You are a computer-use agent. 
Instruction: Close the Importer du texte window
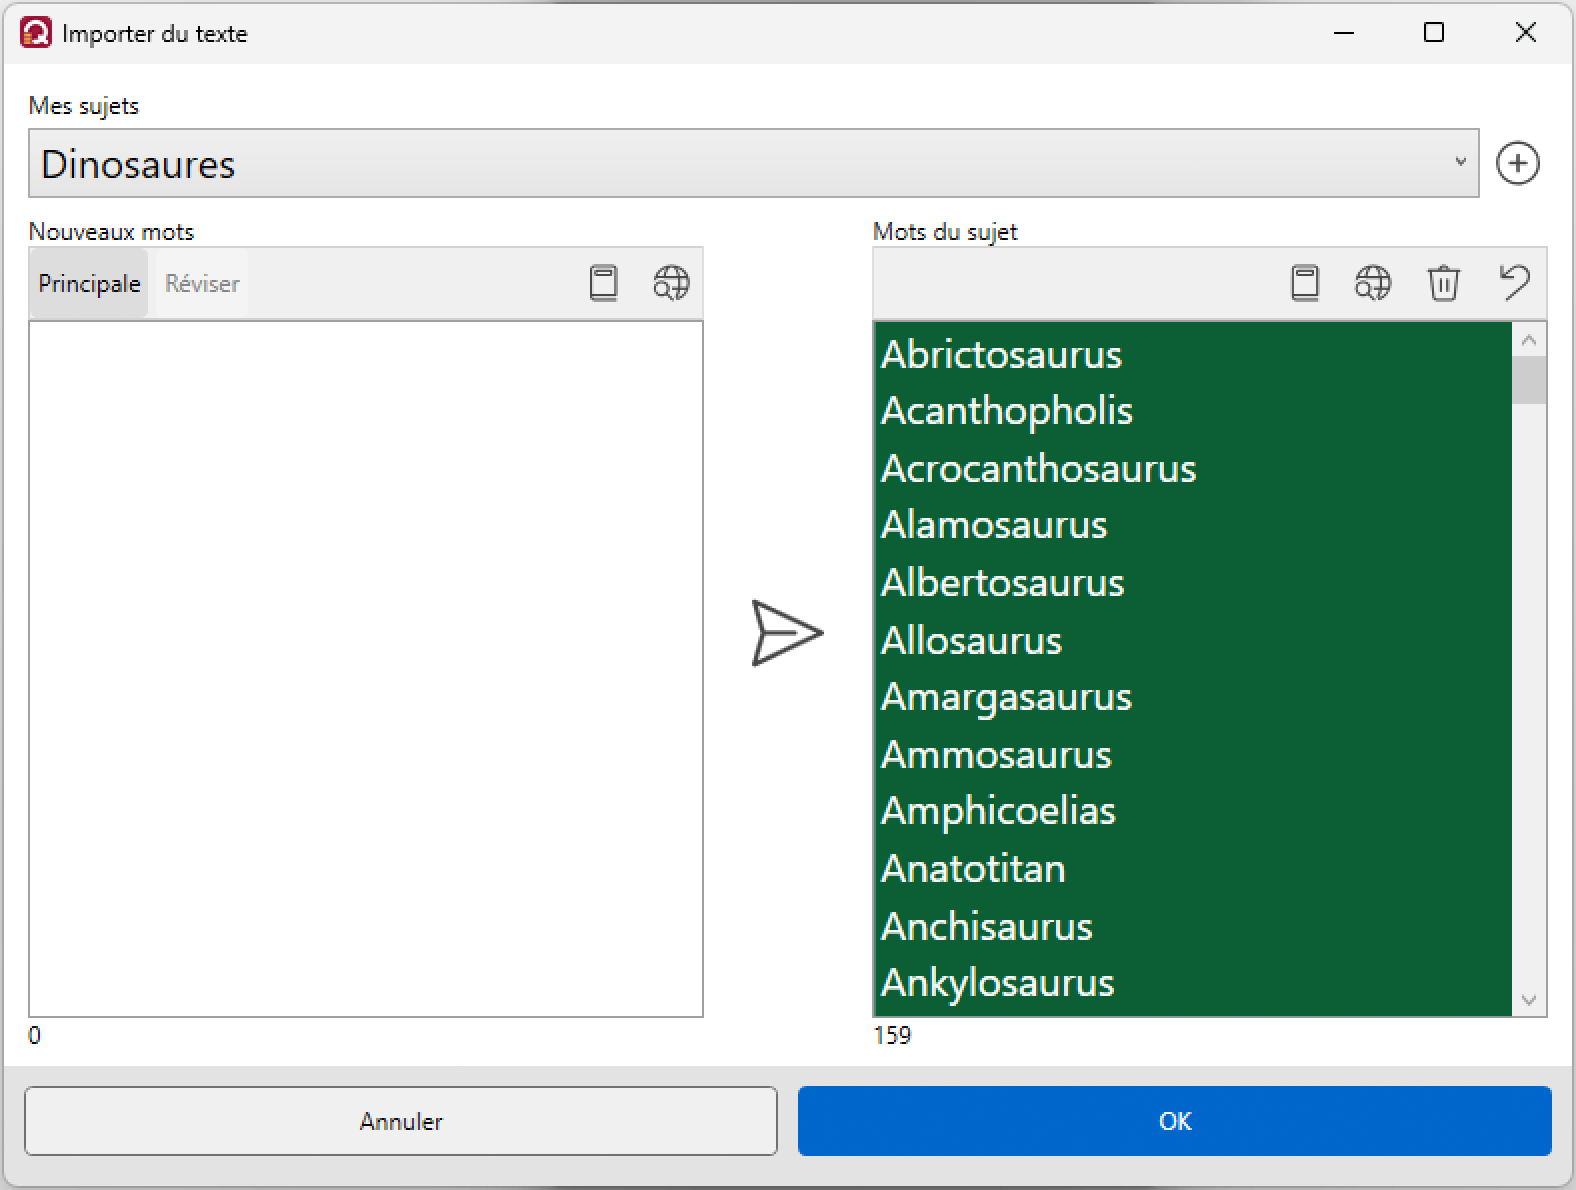(1525, 33)
